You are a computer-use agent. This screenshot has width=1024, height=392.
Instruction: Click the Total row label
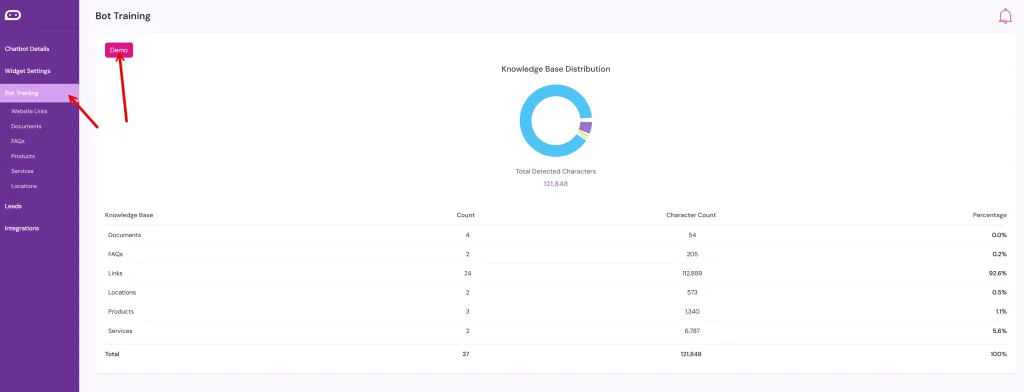tap(112, 354)
